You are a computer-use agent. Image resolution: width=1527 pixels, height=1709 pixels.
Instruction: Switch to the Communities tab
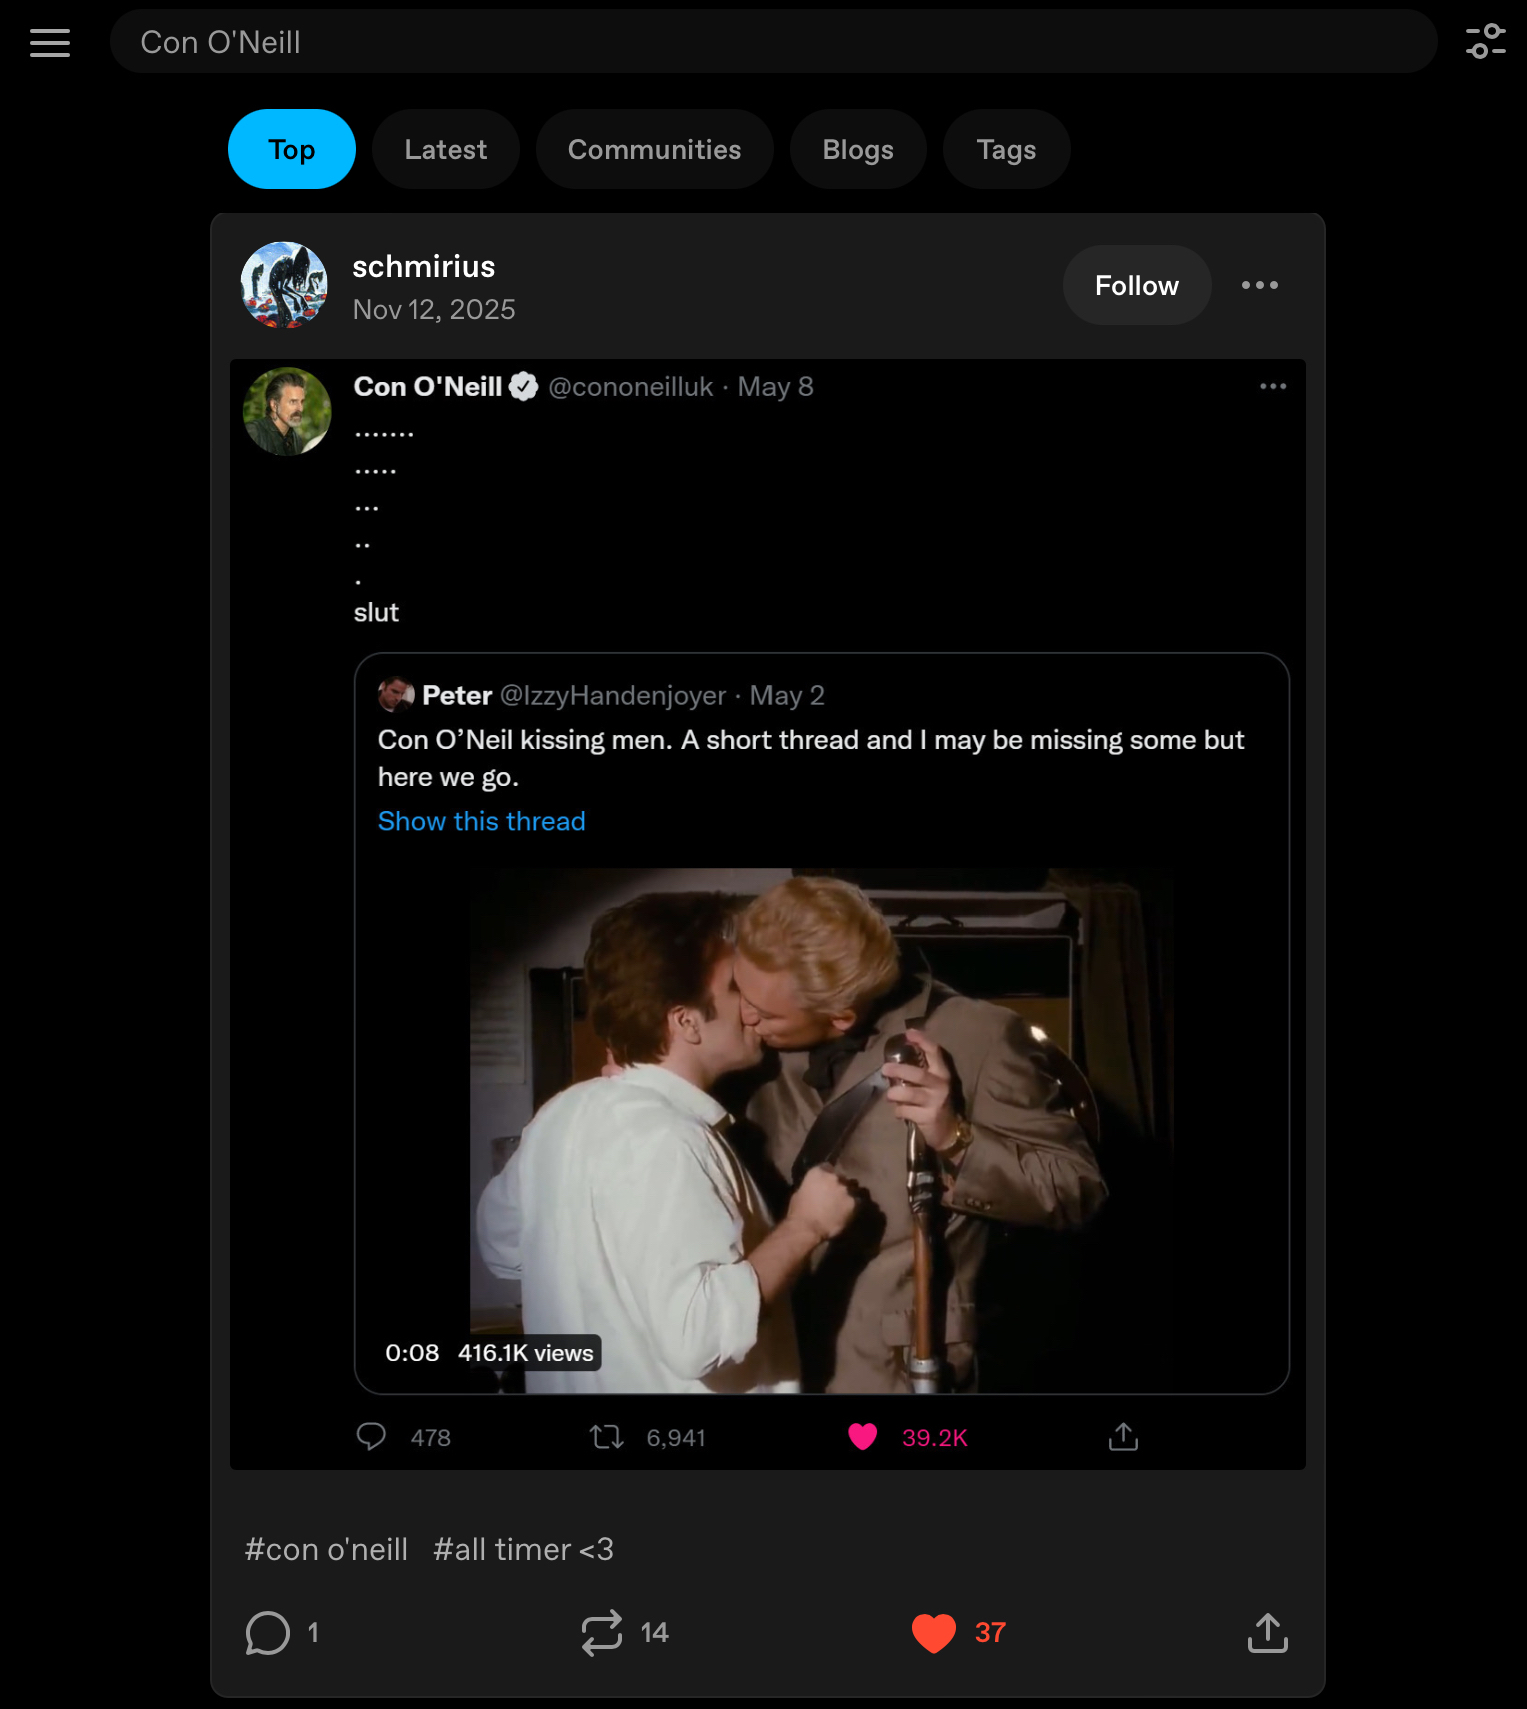654,150
